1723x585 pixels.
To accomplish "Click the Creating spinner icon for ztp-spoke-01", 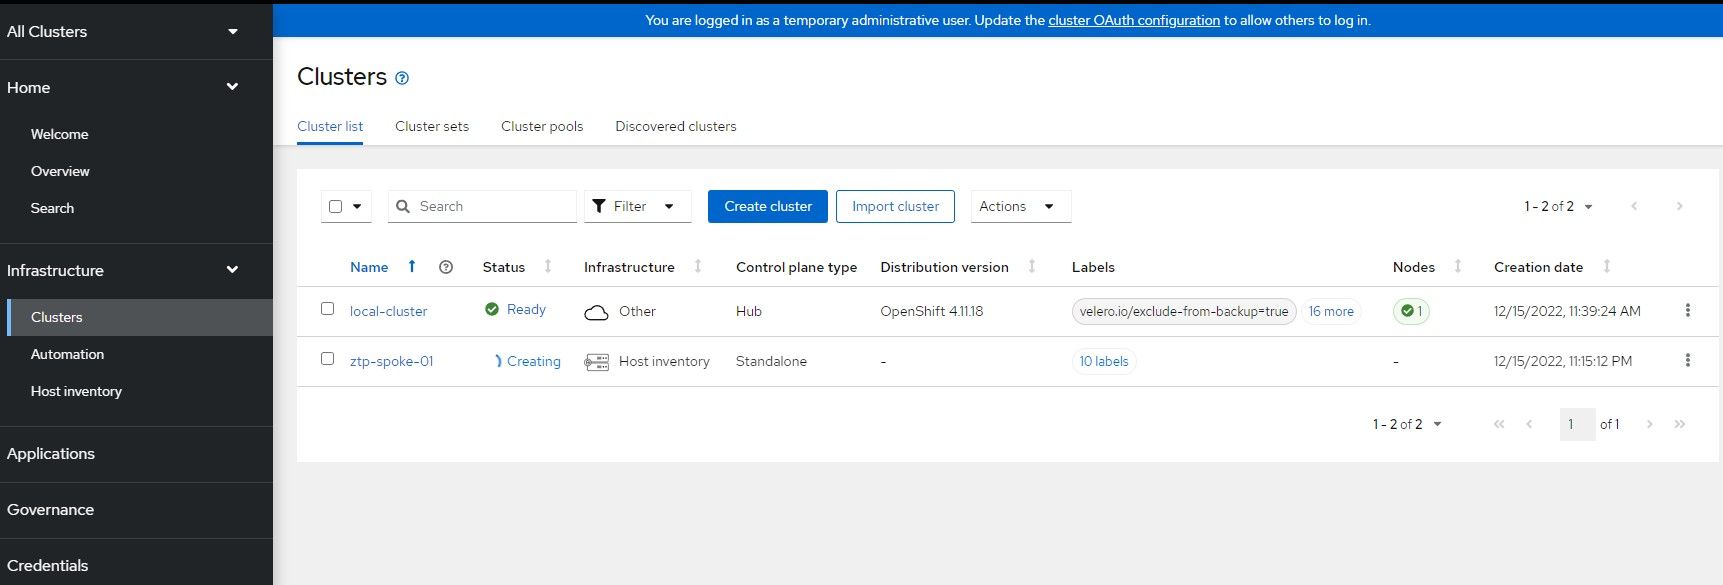I will point(497,361).
